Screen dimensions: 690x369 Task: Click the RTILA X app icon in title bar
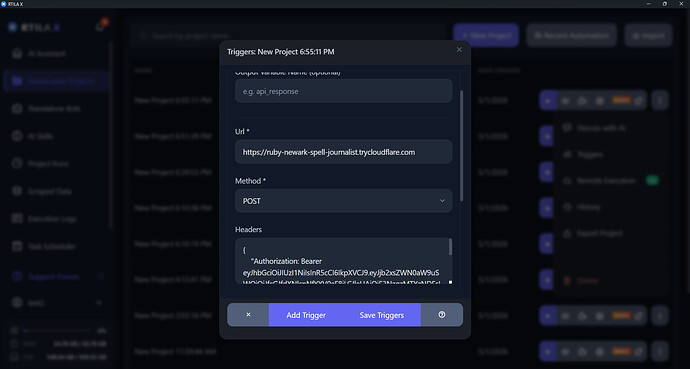(4, 4)
